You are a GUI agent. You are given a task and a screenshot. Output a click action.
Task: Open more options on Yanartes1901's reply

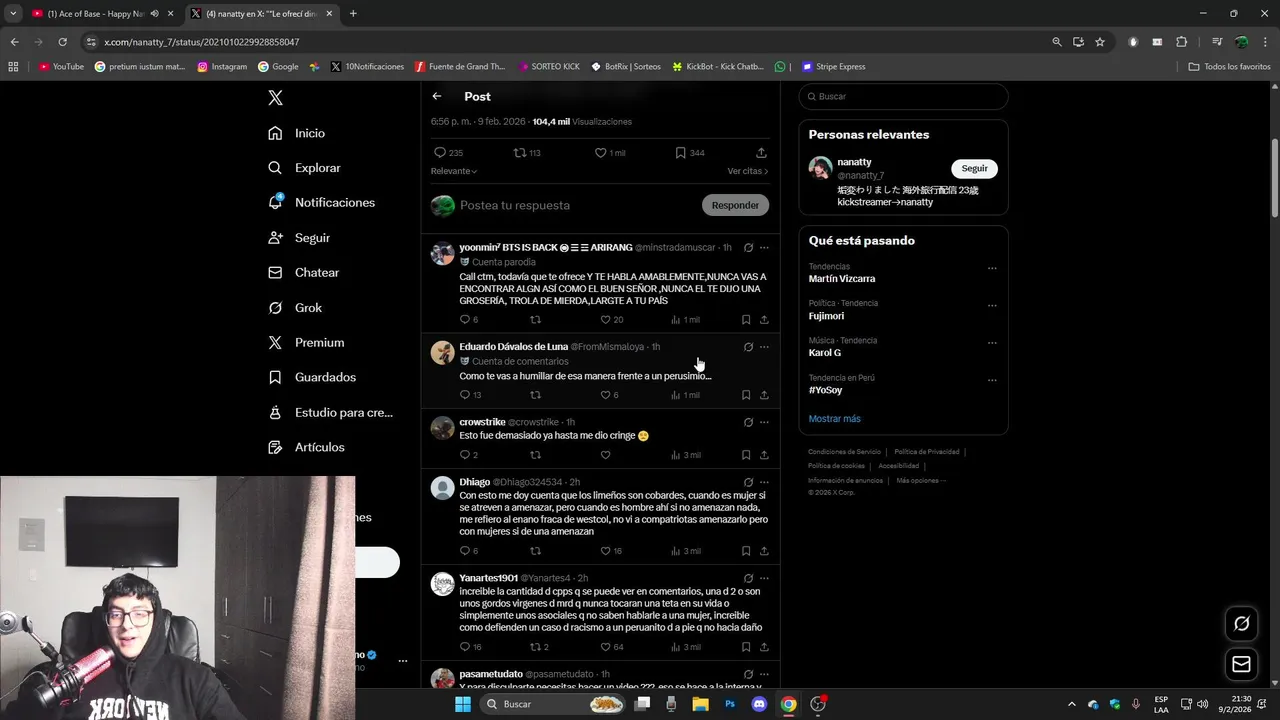[764, 578]
